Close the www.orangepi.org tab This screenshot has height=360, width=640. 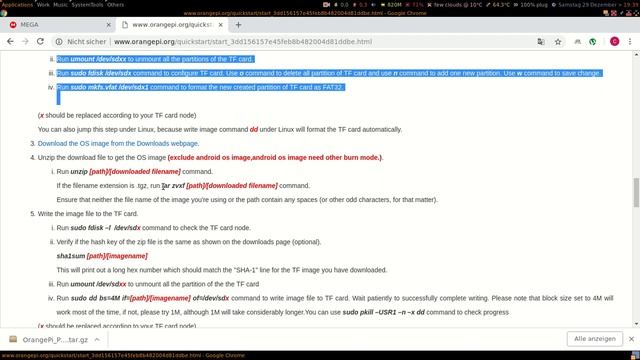pyautogui.click(x=220, y=25)
